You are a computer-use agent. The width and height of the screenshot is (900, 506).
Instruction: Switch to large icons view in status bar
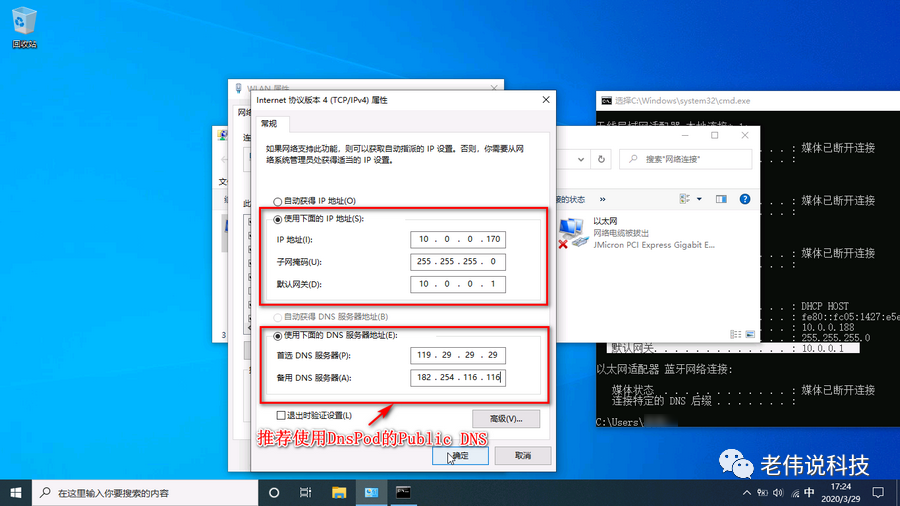tap(750, 334)
